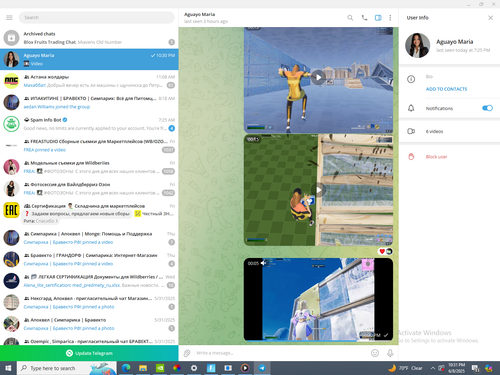Open the Астана жолдары group chat
The height and width of the screenshot is (375, 500).
coord(89,81)
